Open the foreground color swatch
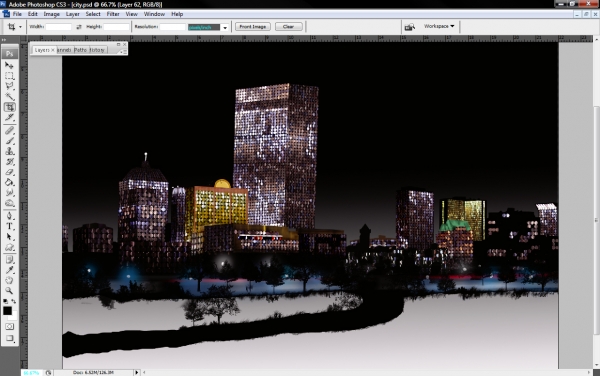This screenshot has height=376, width=600. tap(7, 311)
